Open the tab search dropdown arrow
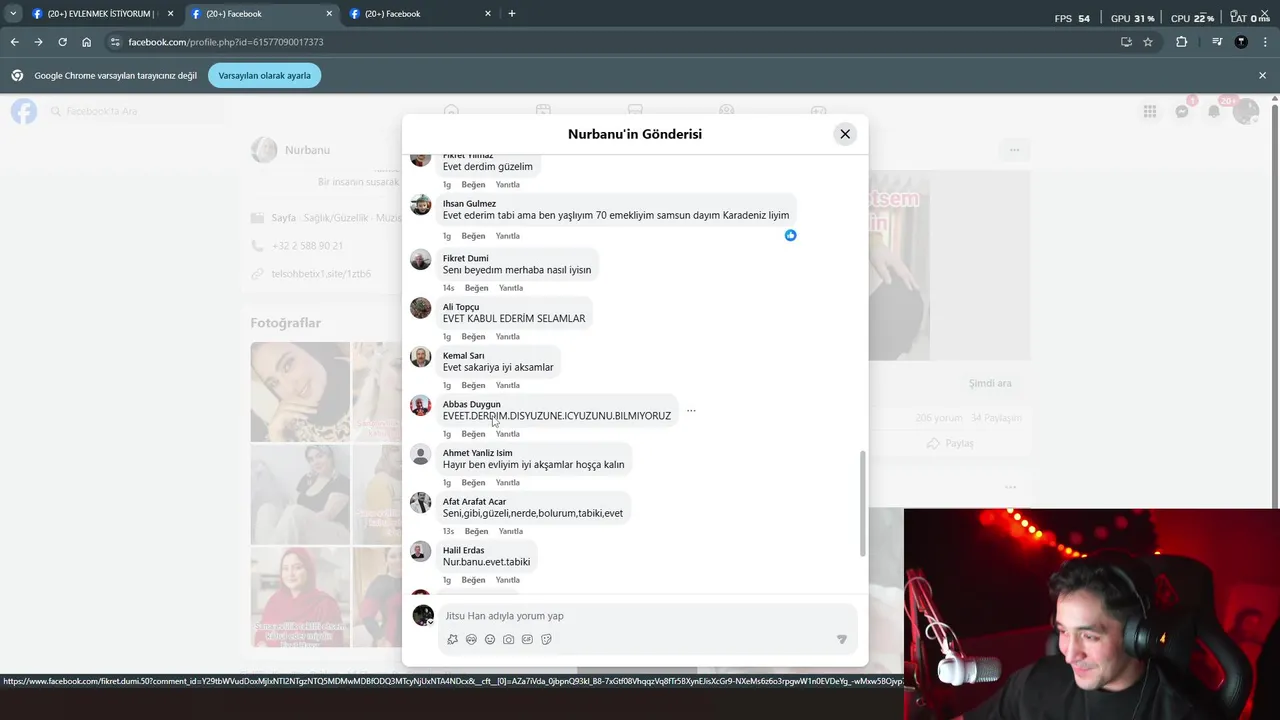 coord(13,14)
